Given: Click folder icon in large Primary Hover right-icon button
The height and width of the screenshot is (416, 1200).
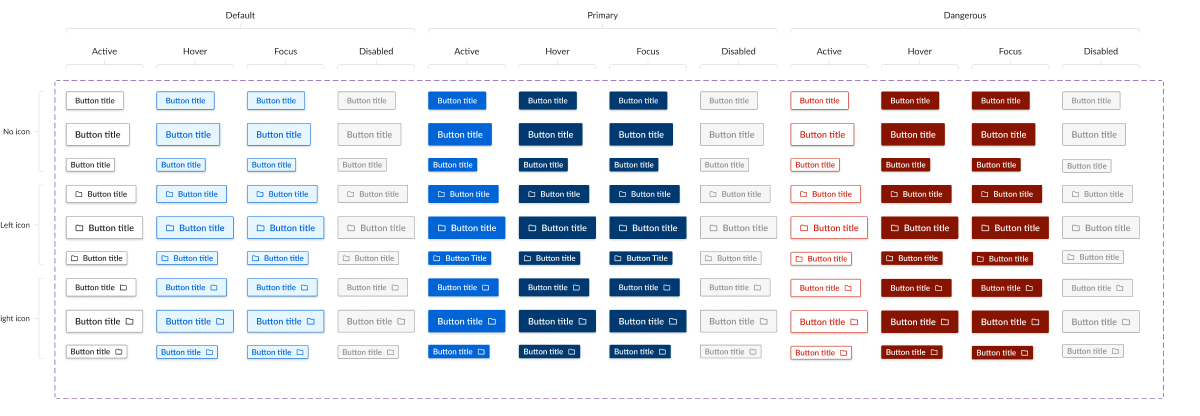Looking at the screenshot, I should pyautogui.click(x=582, y=322).
